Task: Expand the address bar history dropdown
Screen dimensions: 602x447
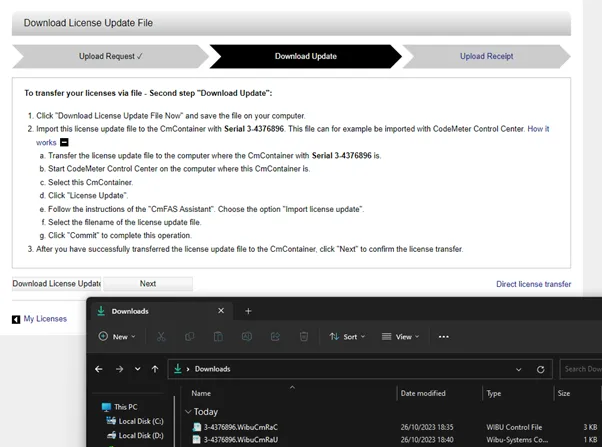Action: [x=519, y=369]
